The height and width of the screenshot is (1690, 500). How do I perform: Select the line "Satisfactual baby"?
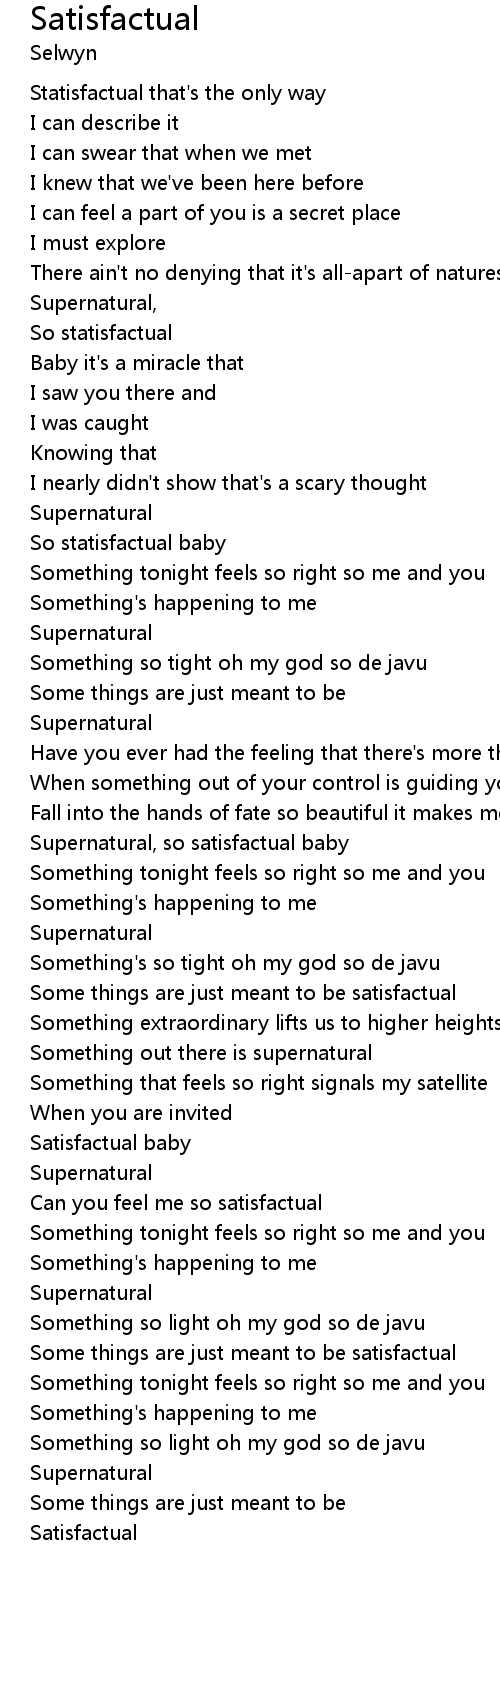coord(111,1143)
